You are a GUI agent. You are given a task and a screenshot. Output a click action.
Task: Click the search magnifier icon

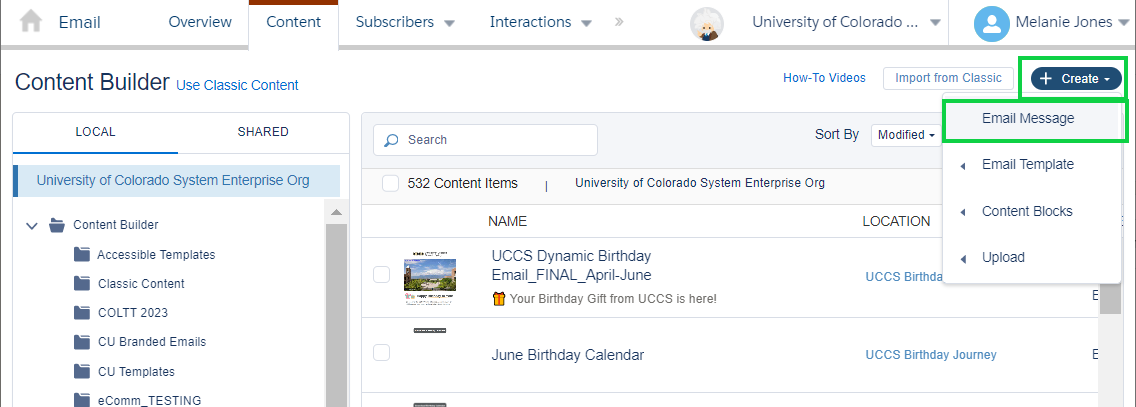[x=391, y=140]
